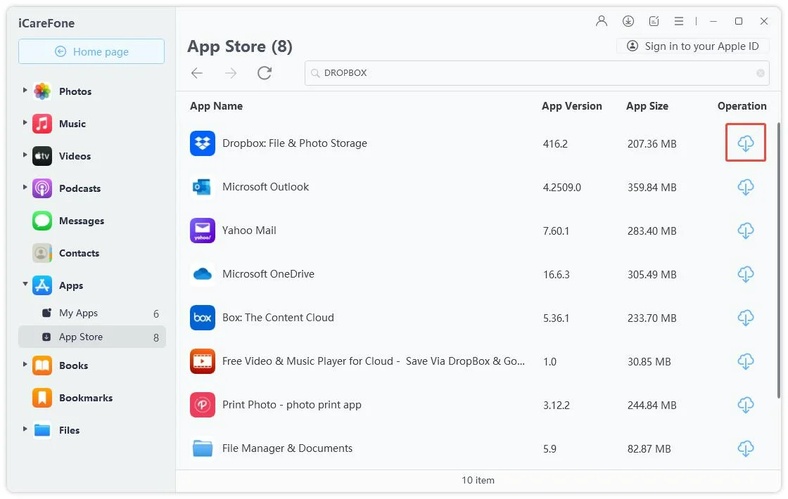Image resolution: width=788 pixels, height=499 pixels.
Task: Open Bookmarks in the sidebar
Action: [85, 398]
